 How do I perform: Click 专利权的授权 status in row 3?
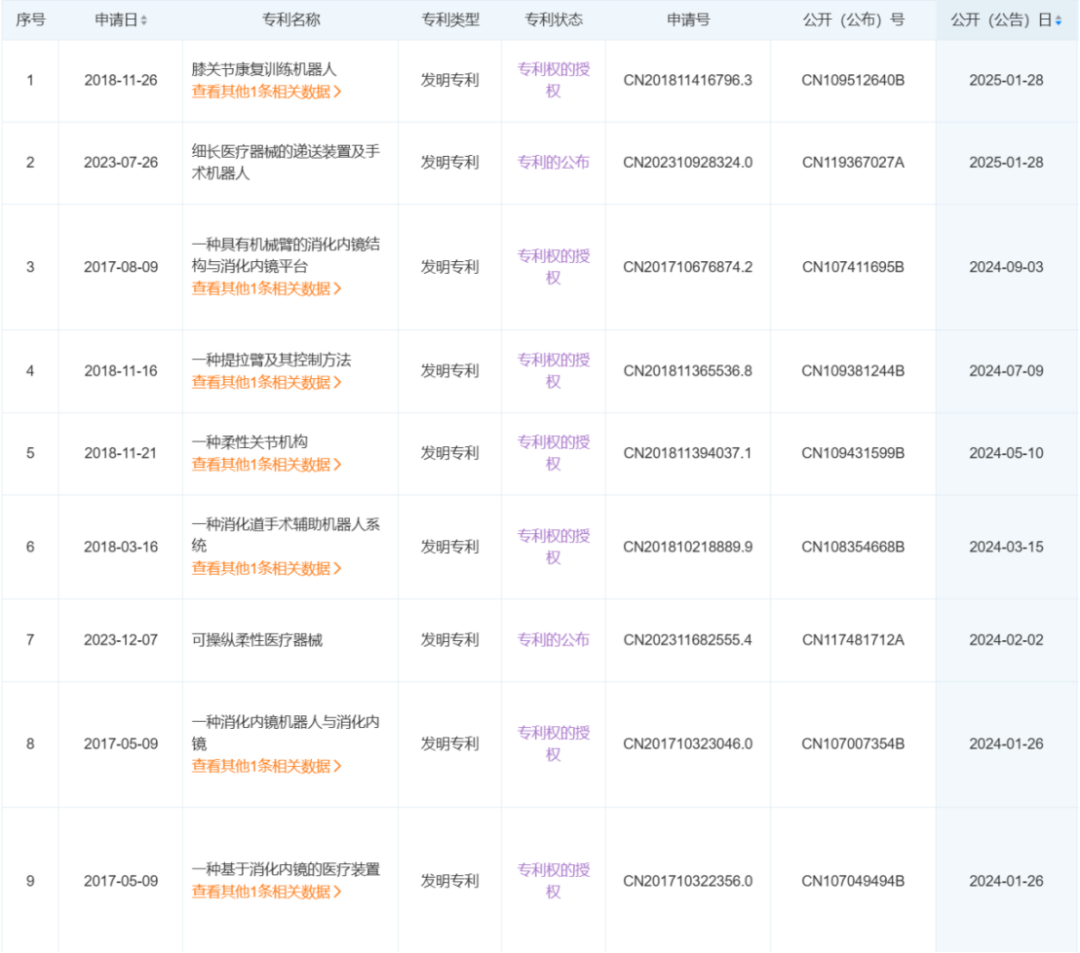point(554,267)
